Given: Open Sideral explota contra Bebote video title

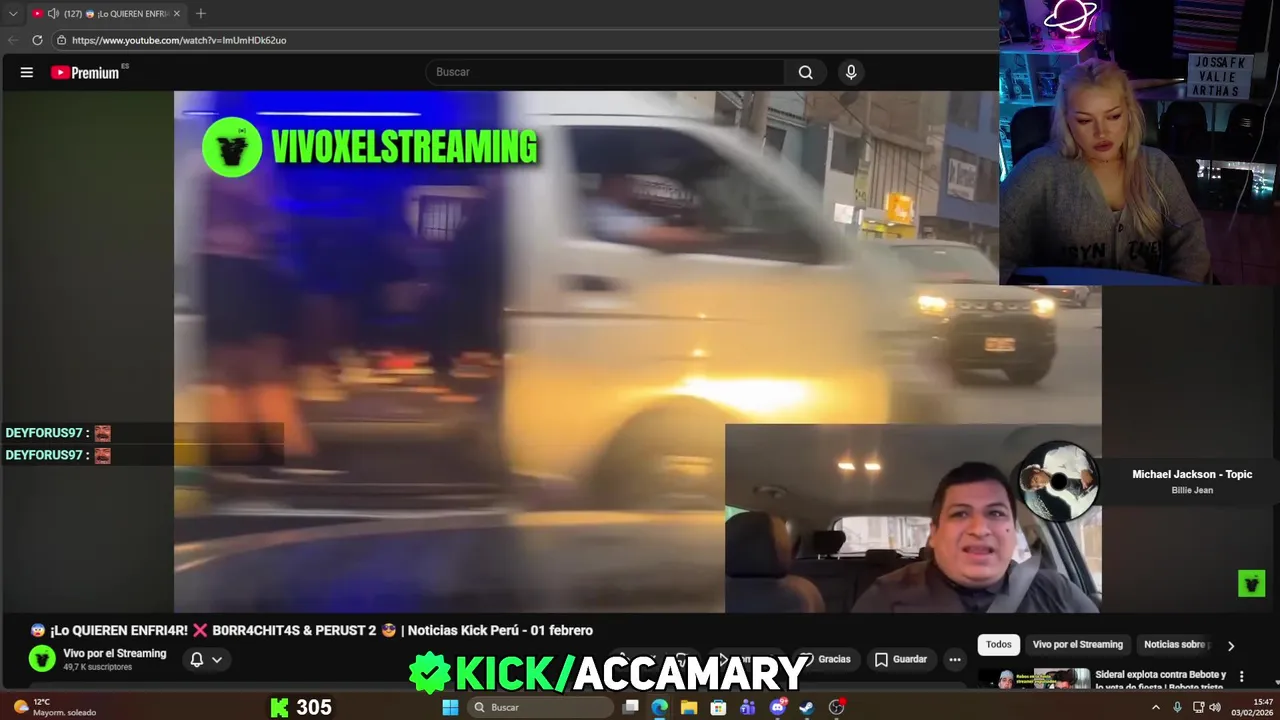Looking at the screenshot, I should tap(1160, 680).
